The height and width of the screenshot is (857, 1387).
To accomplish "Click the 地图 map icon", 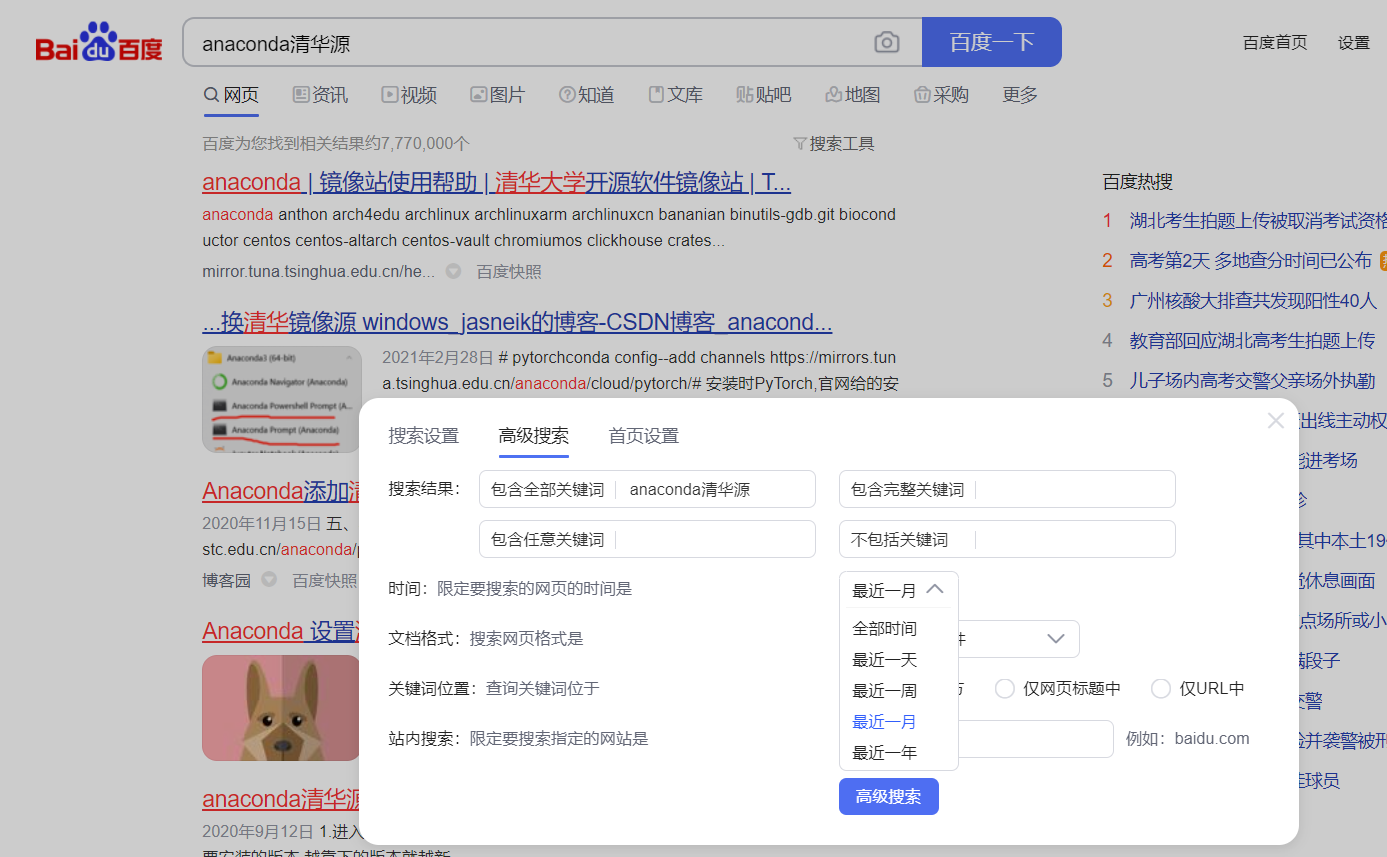I will 833,95.
